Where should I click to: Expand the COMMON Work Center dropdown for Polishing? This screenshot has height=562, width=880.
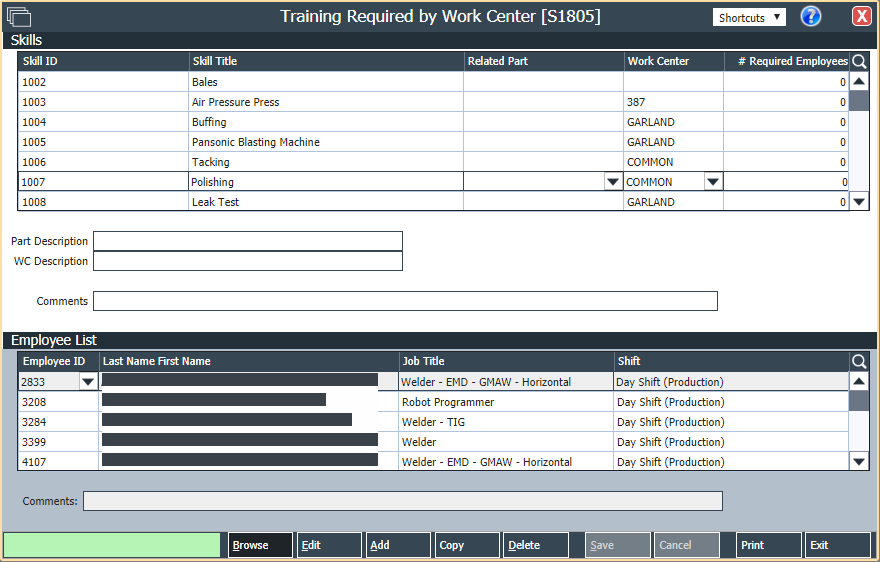[x=712, y=182]
